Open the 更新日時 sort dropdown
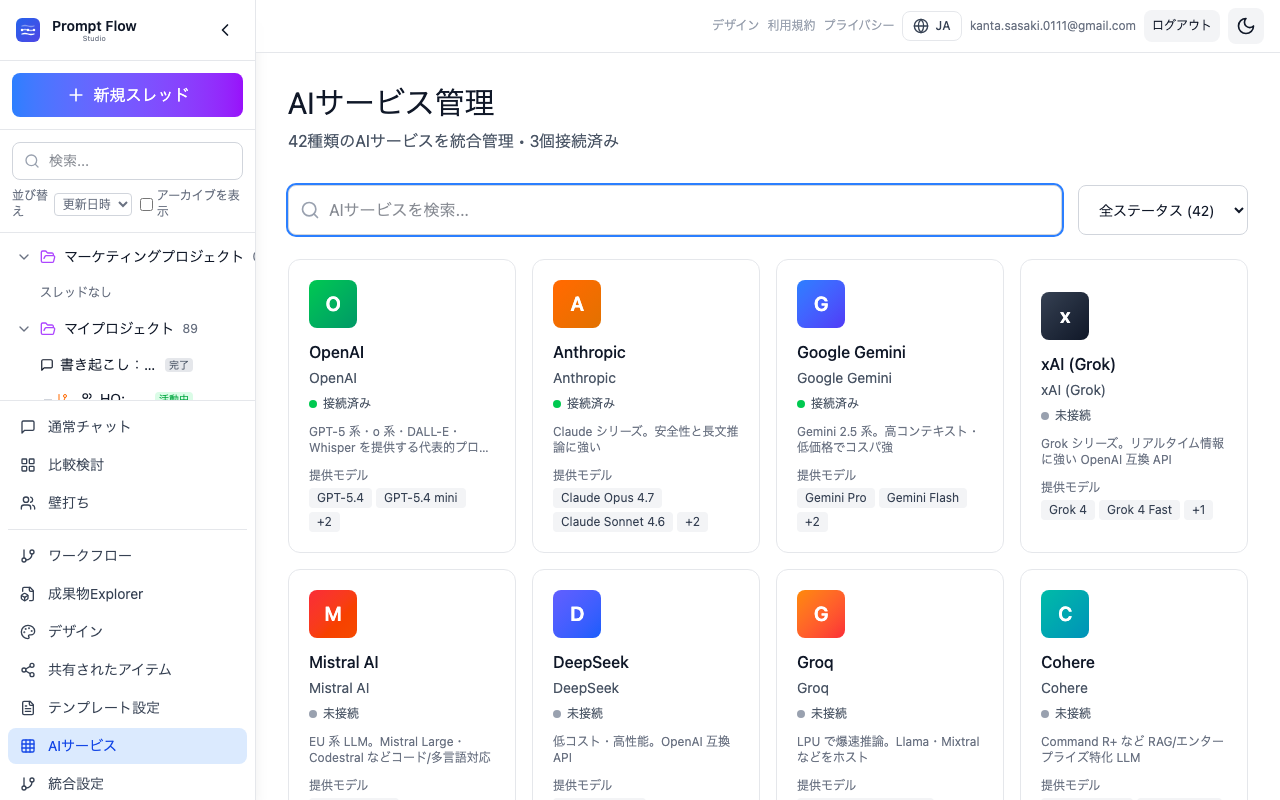The width and height of the screenshot is (1280, 800). click(x=93, y=204)
